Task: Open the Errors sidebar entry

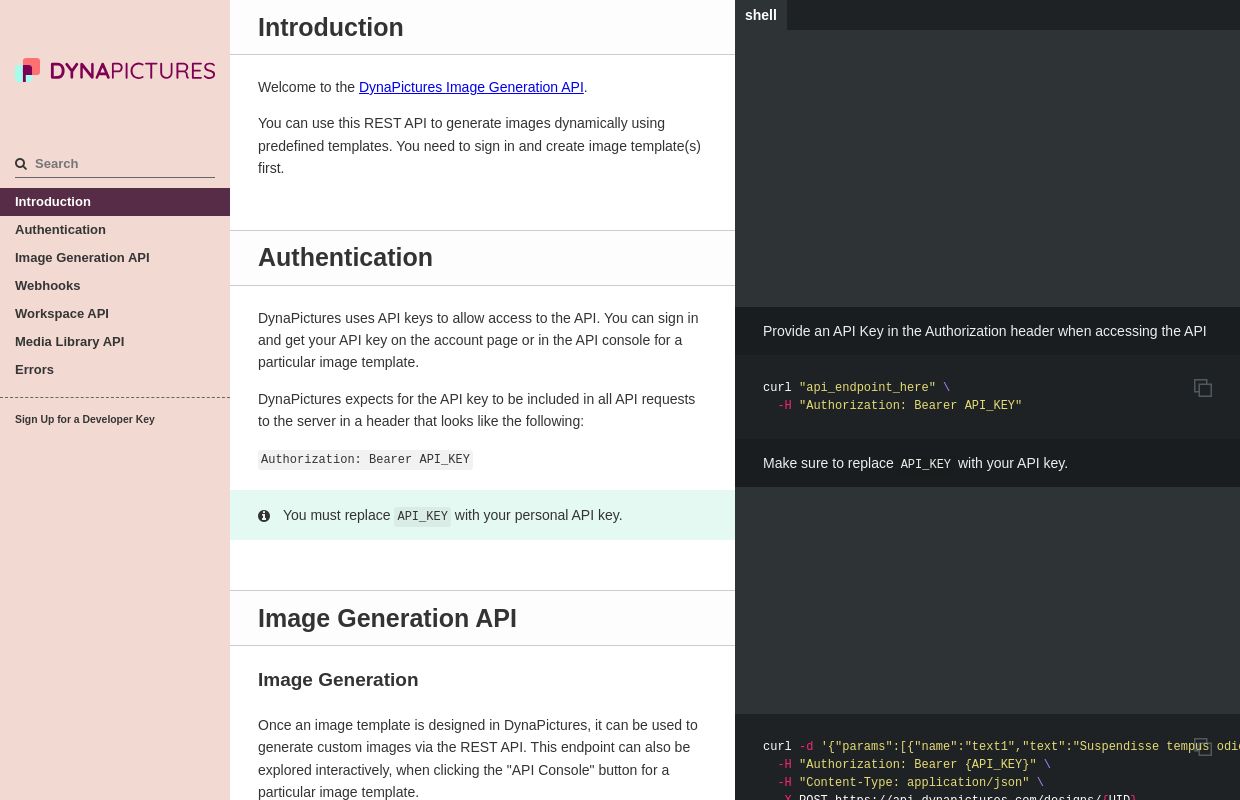Action: (x=115, y=370)
